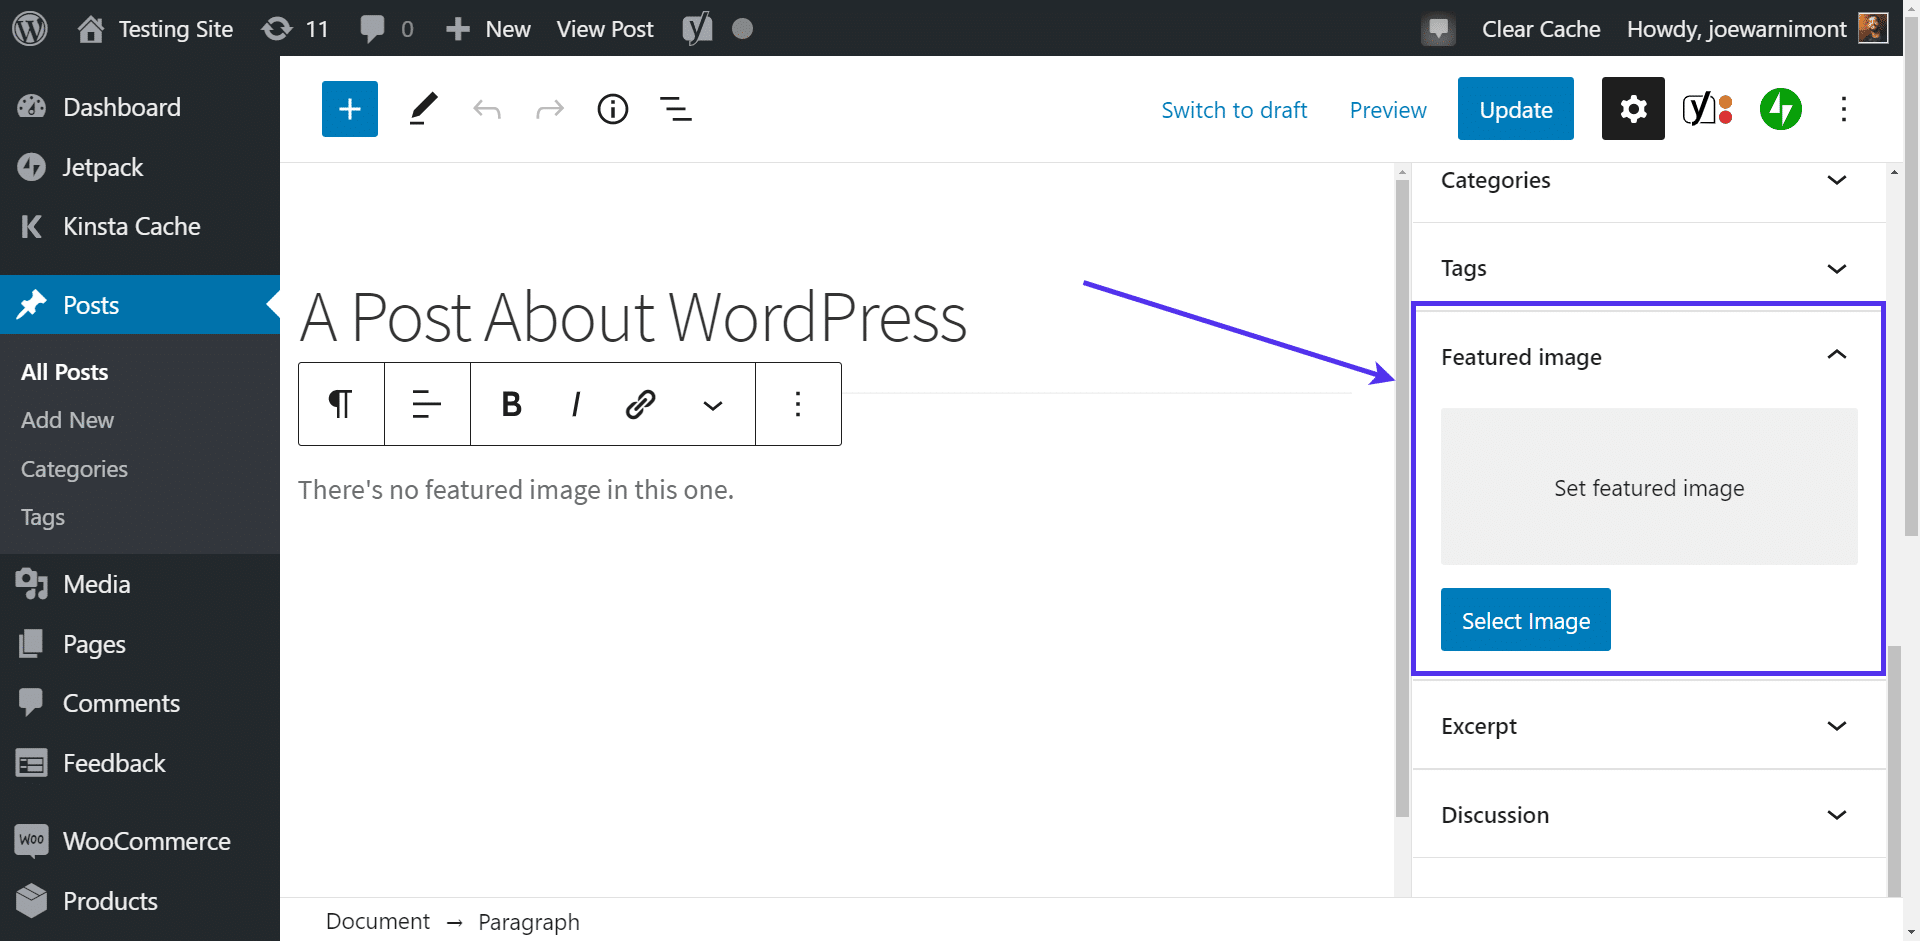Click the Set featured image placeholder area
The image size is (1920, 941).
(x=1648, y=487)
